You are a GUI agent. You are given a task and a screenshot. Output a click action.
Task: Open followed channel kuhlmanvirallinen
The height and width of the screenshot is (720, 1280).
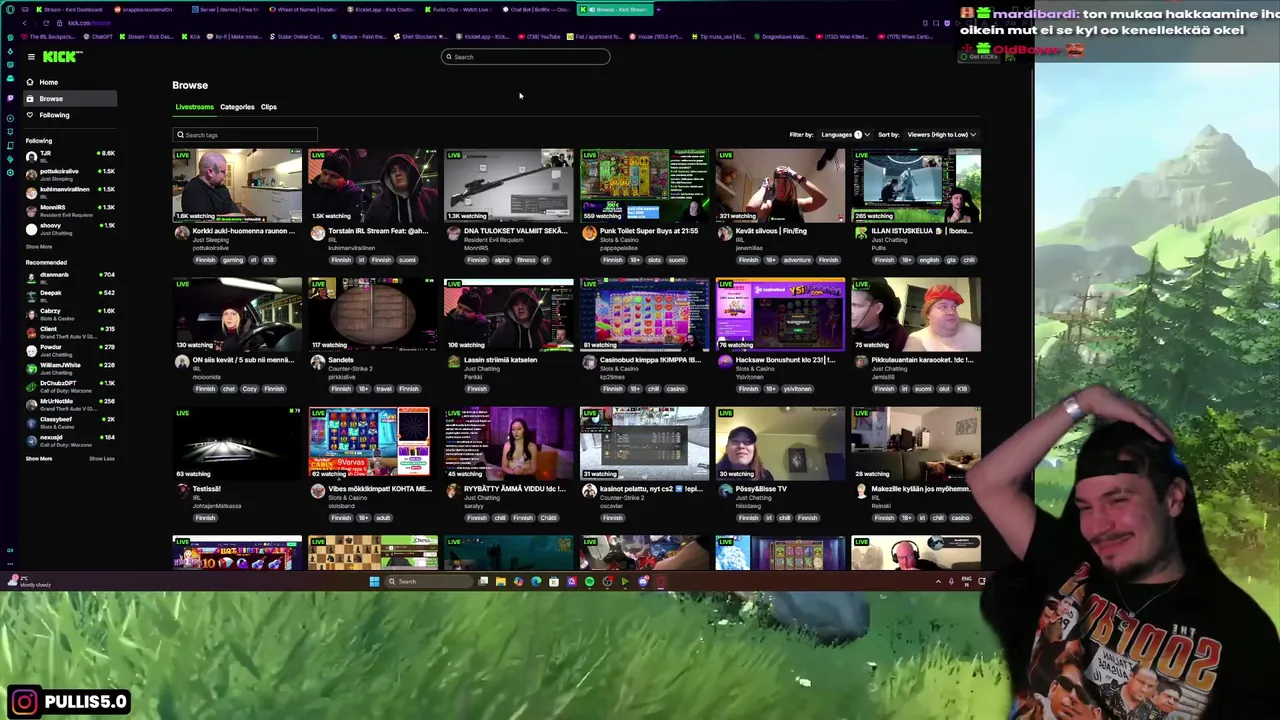(x=70, y=191)
